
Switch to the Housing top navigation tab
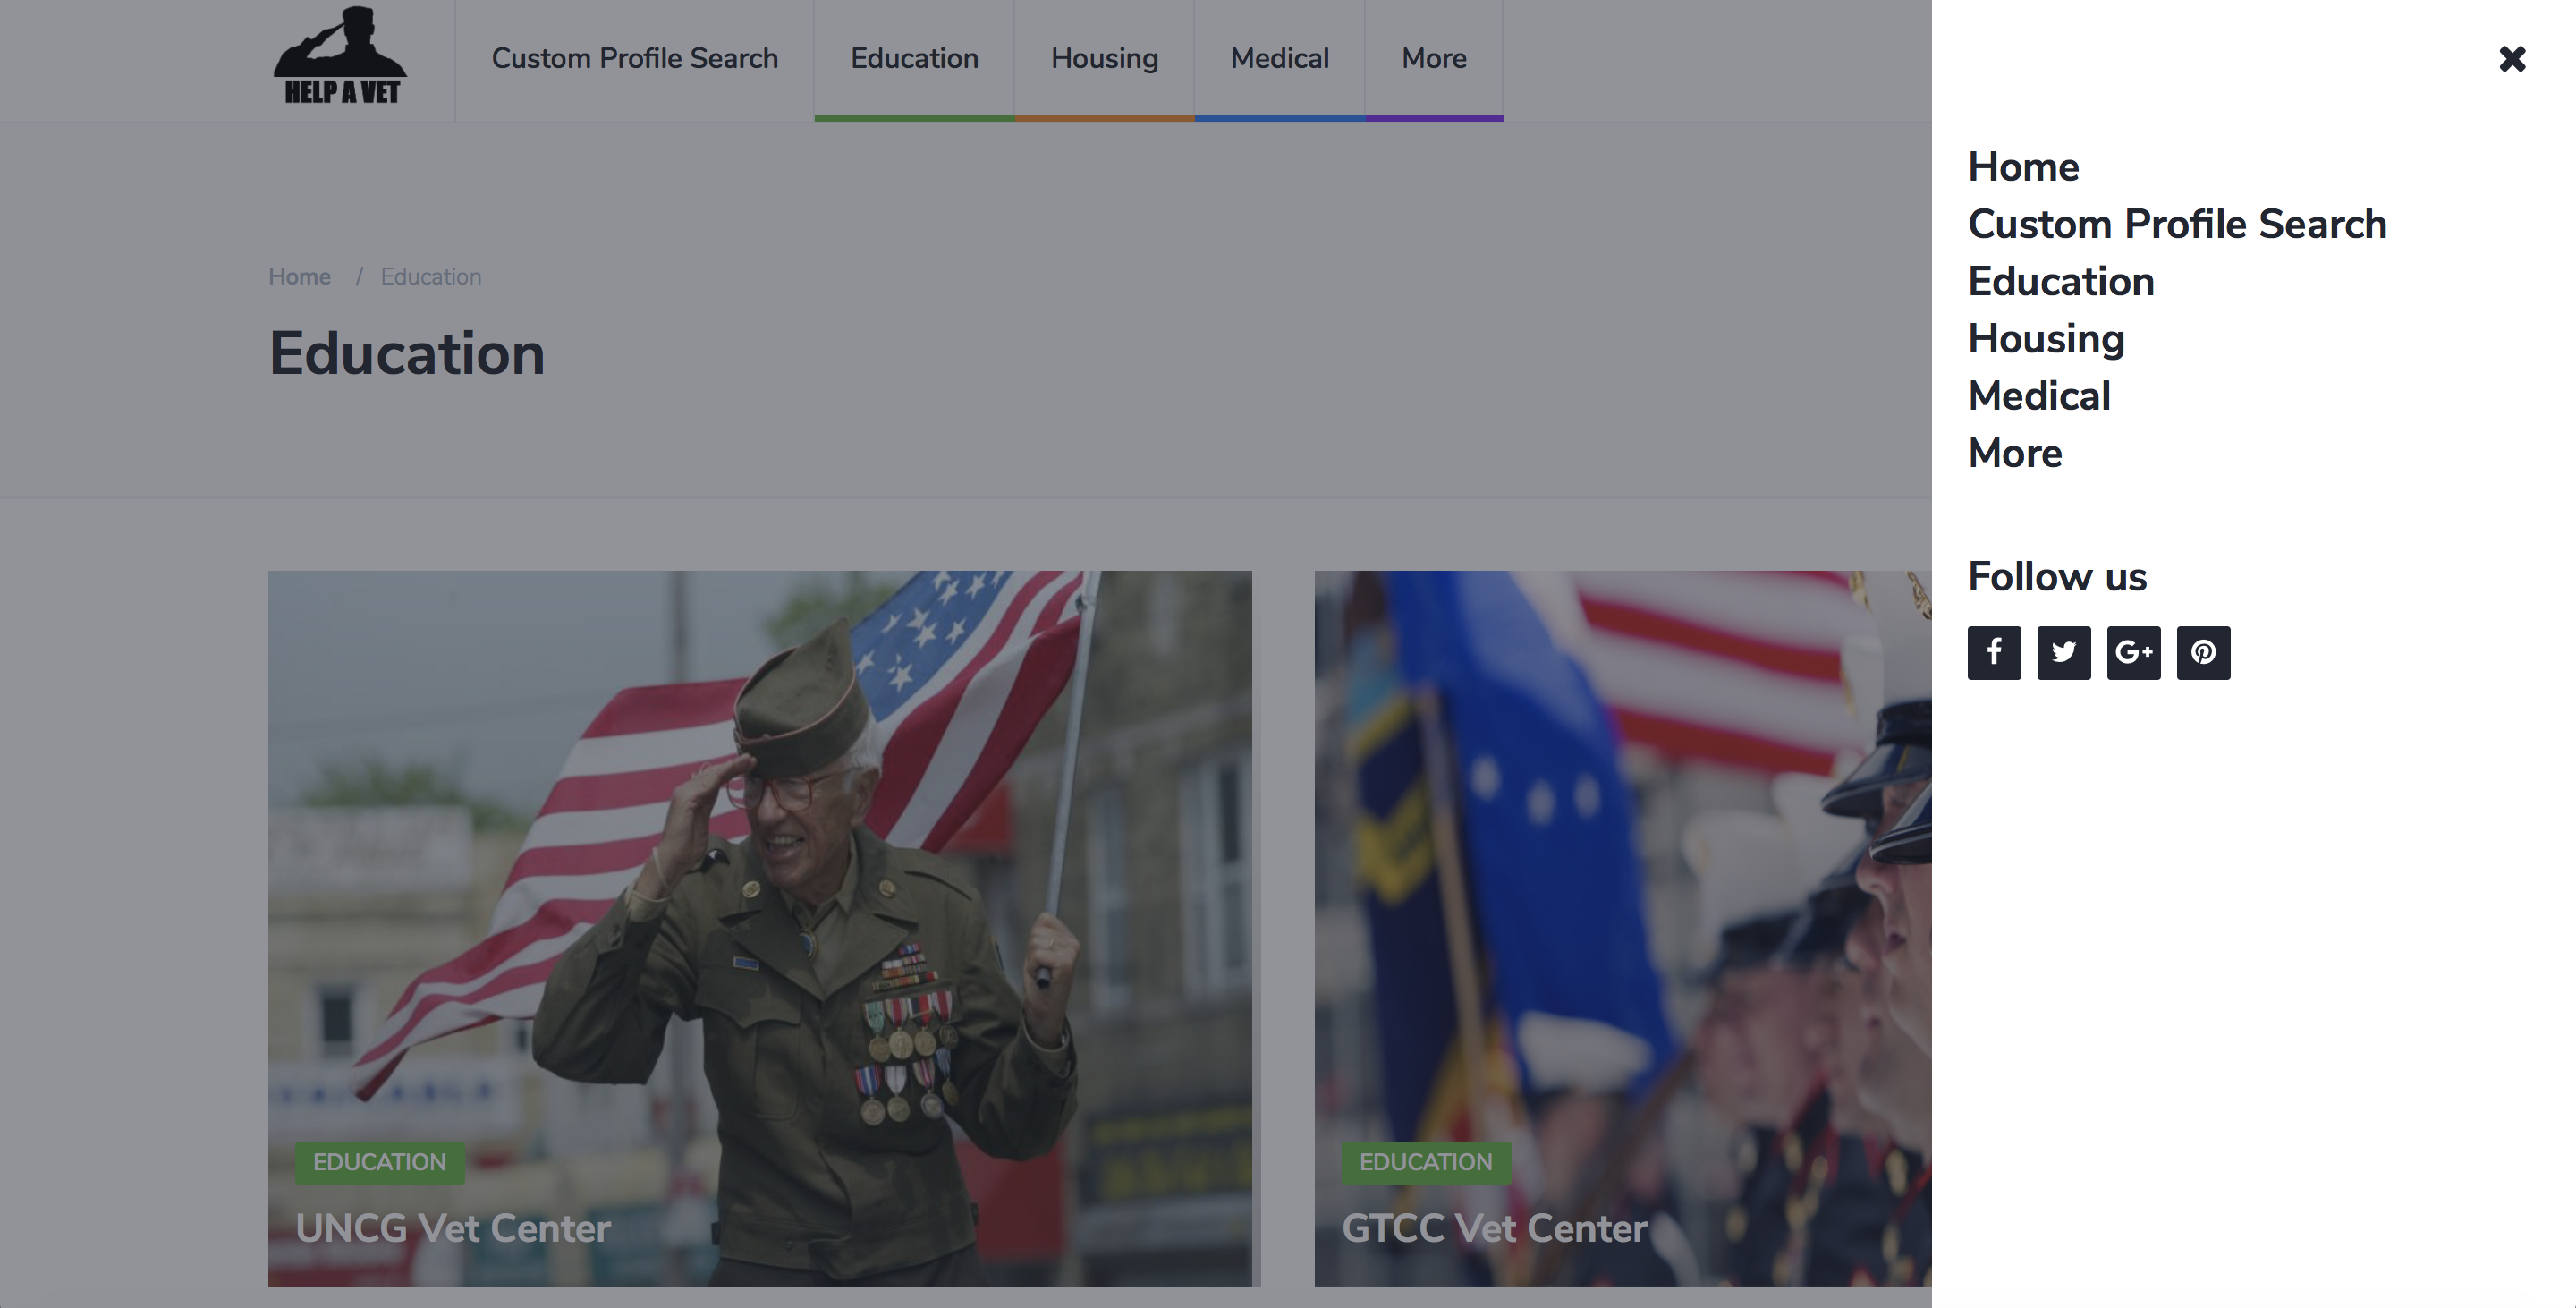(1104, 58)
